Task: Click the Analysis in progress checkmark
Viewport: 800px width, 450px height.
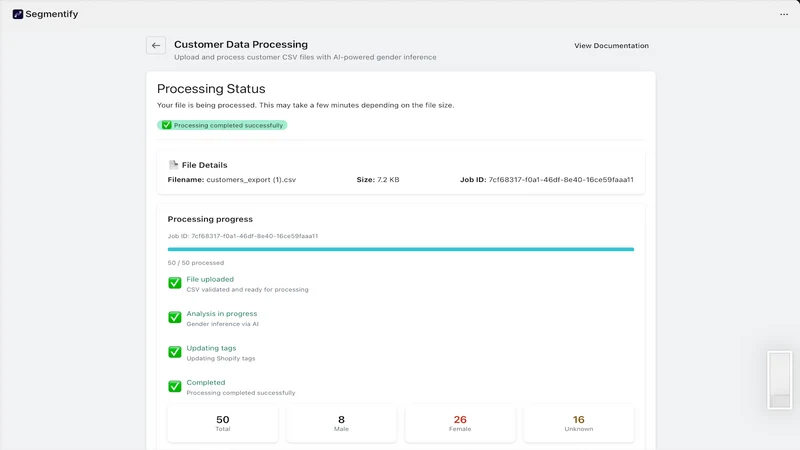Action: [174, 317]
